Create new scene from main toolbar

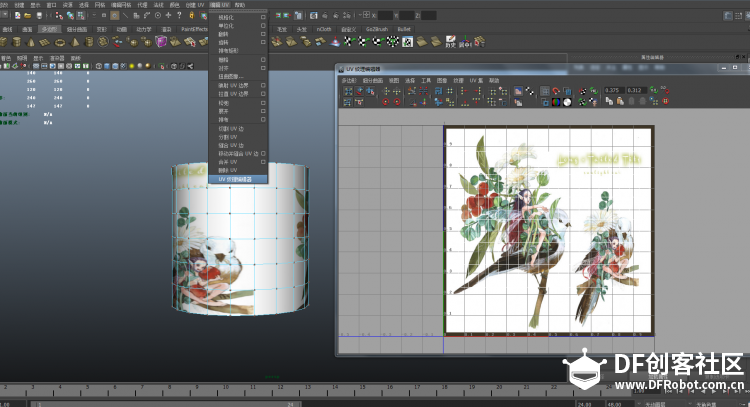[x=18, y=16]
